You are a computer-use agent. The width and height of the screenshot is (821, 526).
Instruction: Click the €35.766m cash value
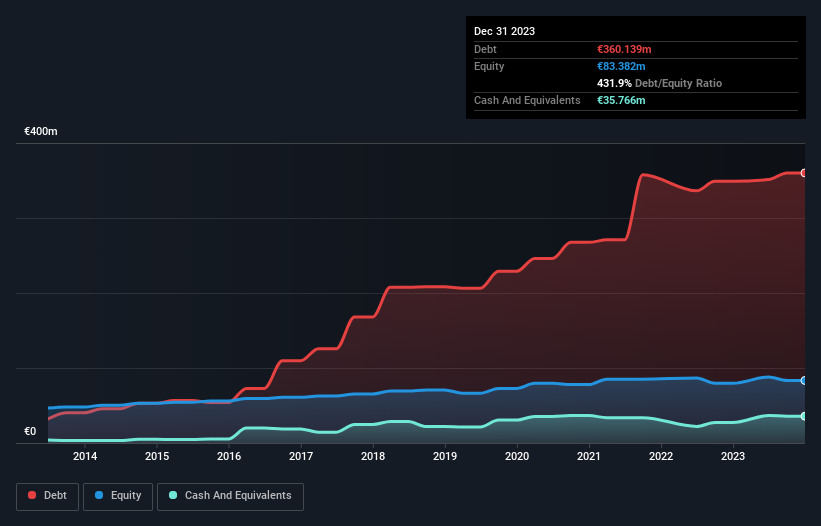tap(621, 100)
